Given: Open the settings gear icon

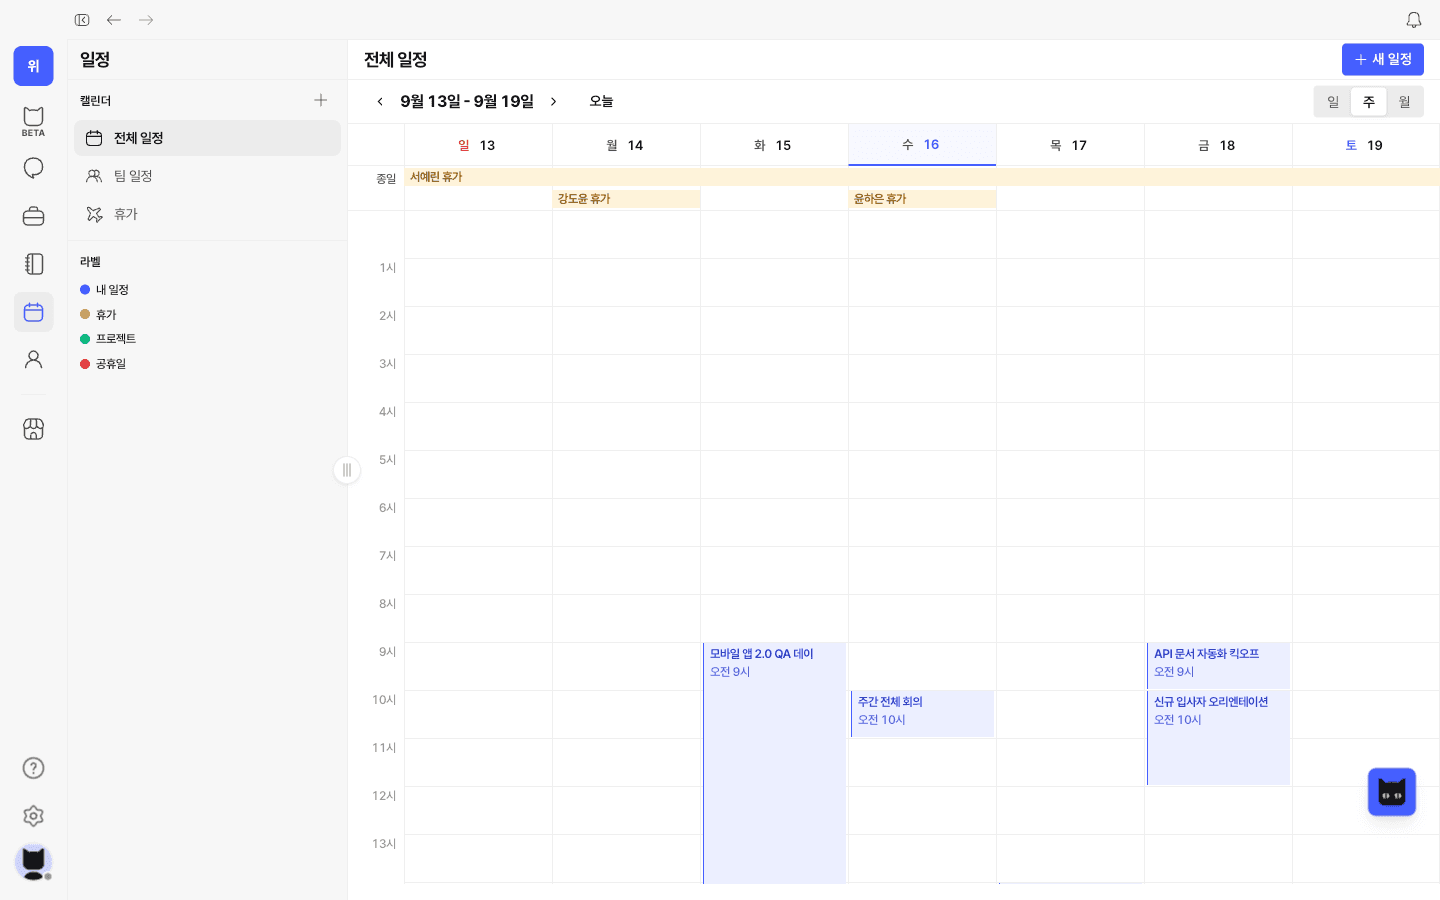Looking at the screenshot, I should click(33, 816).
